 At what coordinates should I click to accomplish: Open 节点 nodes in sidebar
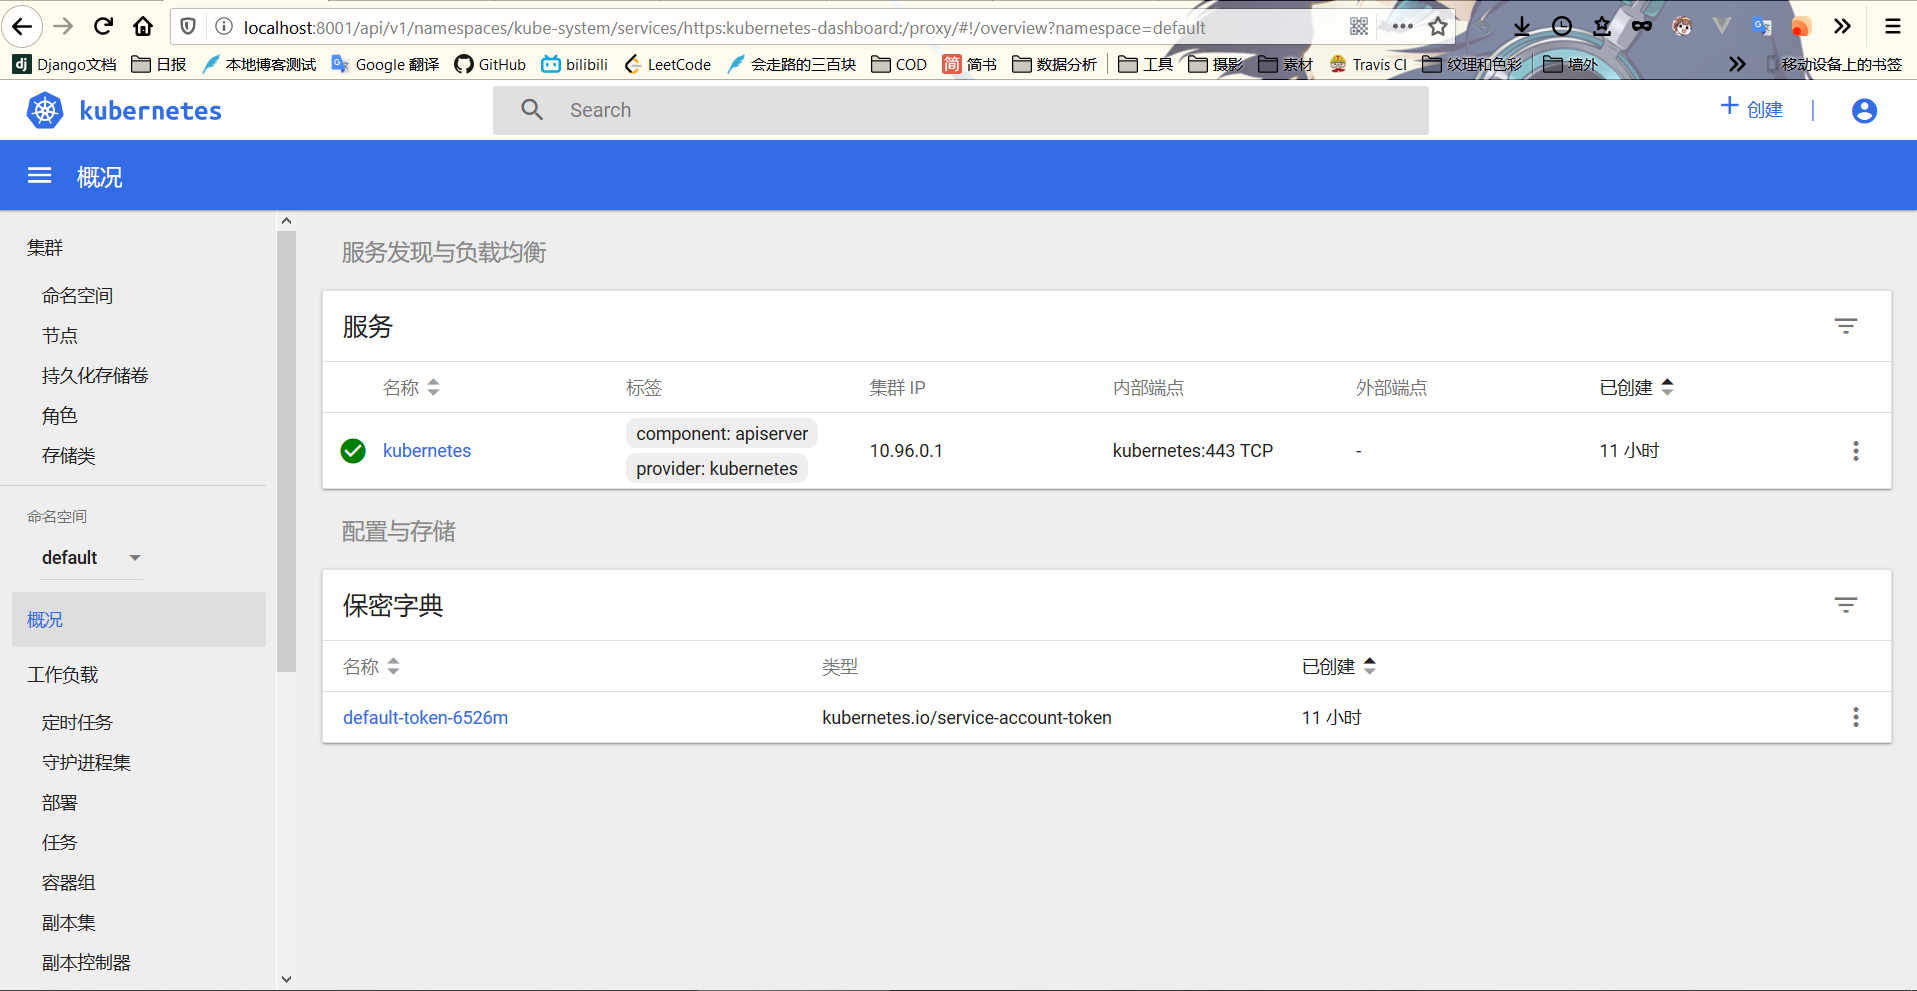(60, 336)
